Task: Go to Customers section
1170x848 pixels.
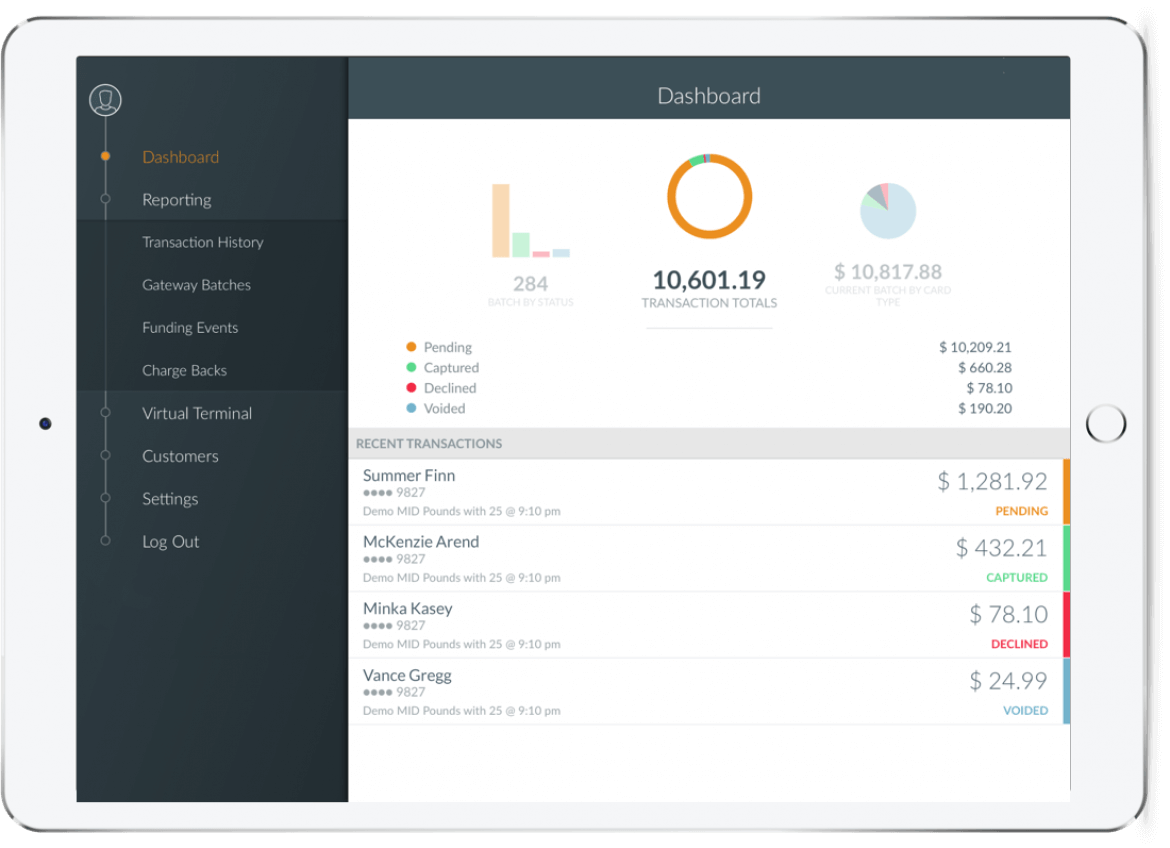Action: pyautogui.click(x=181, y=456)
